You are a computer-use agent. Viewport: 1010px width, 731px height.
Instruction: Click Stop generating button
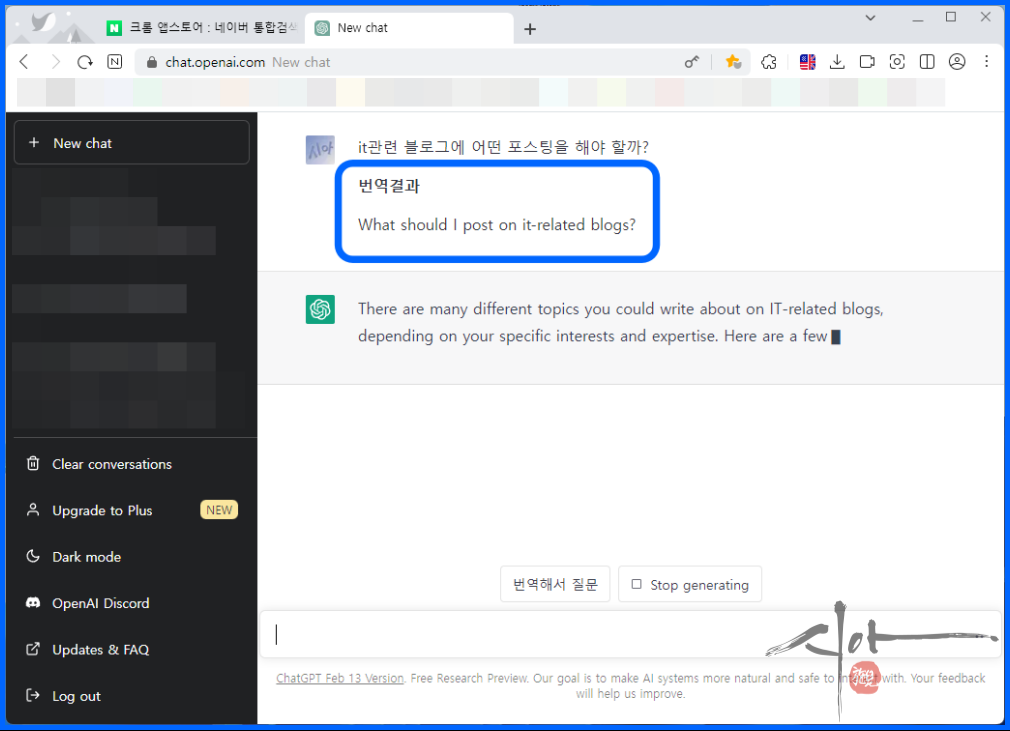coord(690,584)
